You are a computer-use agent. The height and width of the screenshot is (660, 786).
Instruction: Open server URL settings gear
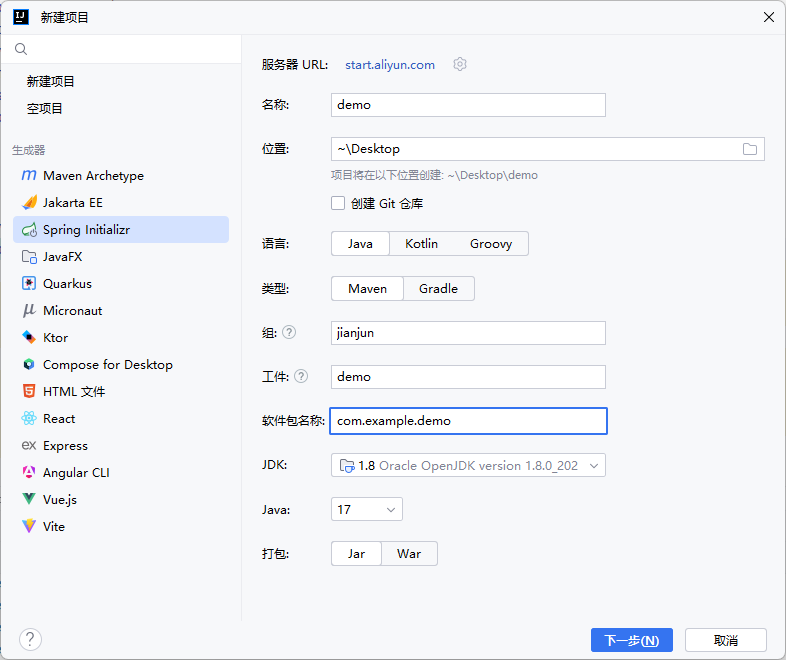tap(460, 64)
